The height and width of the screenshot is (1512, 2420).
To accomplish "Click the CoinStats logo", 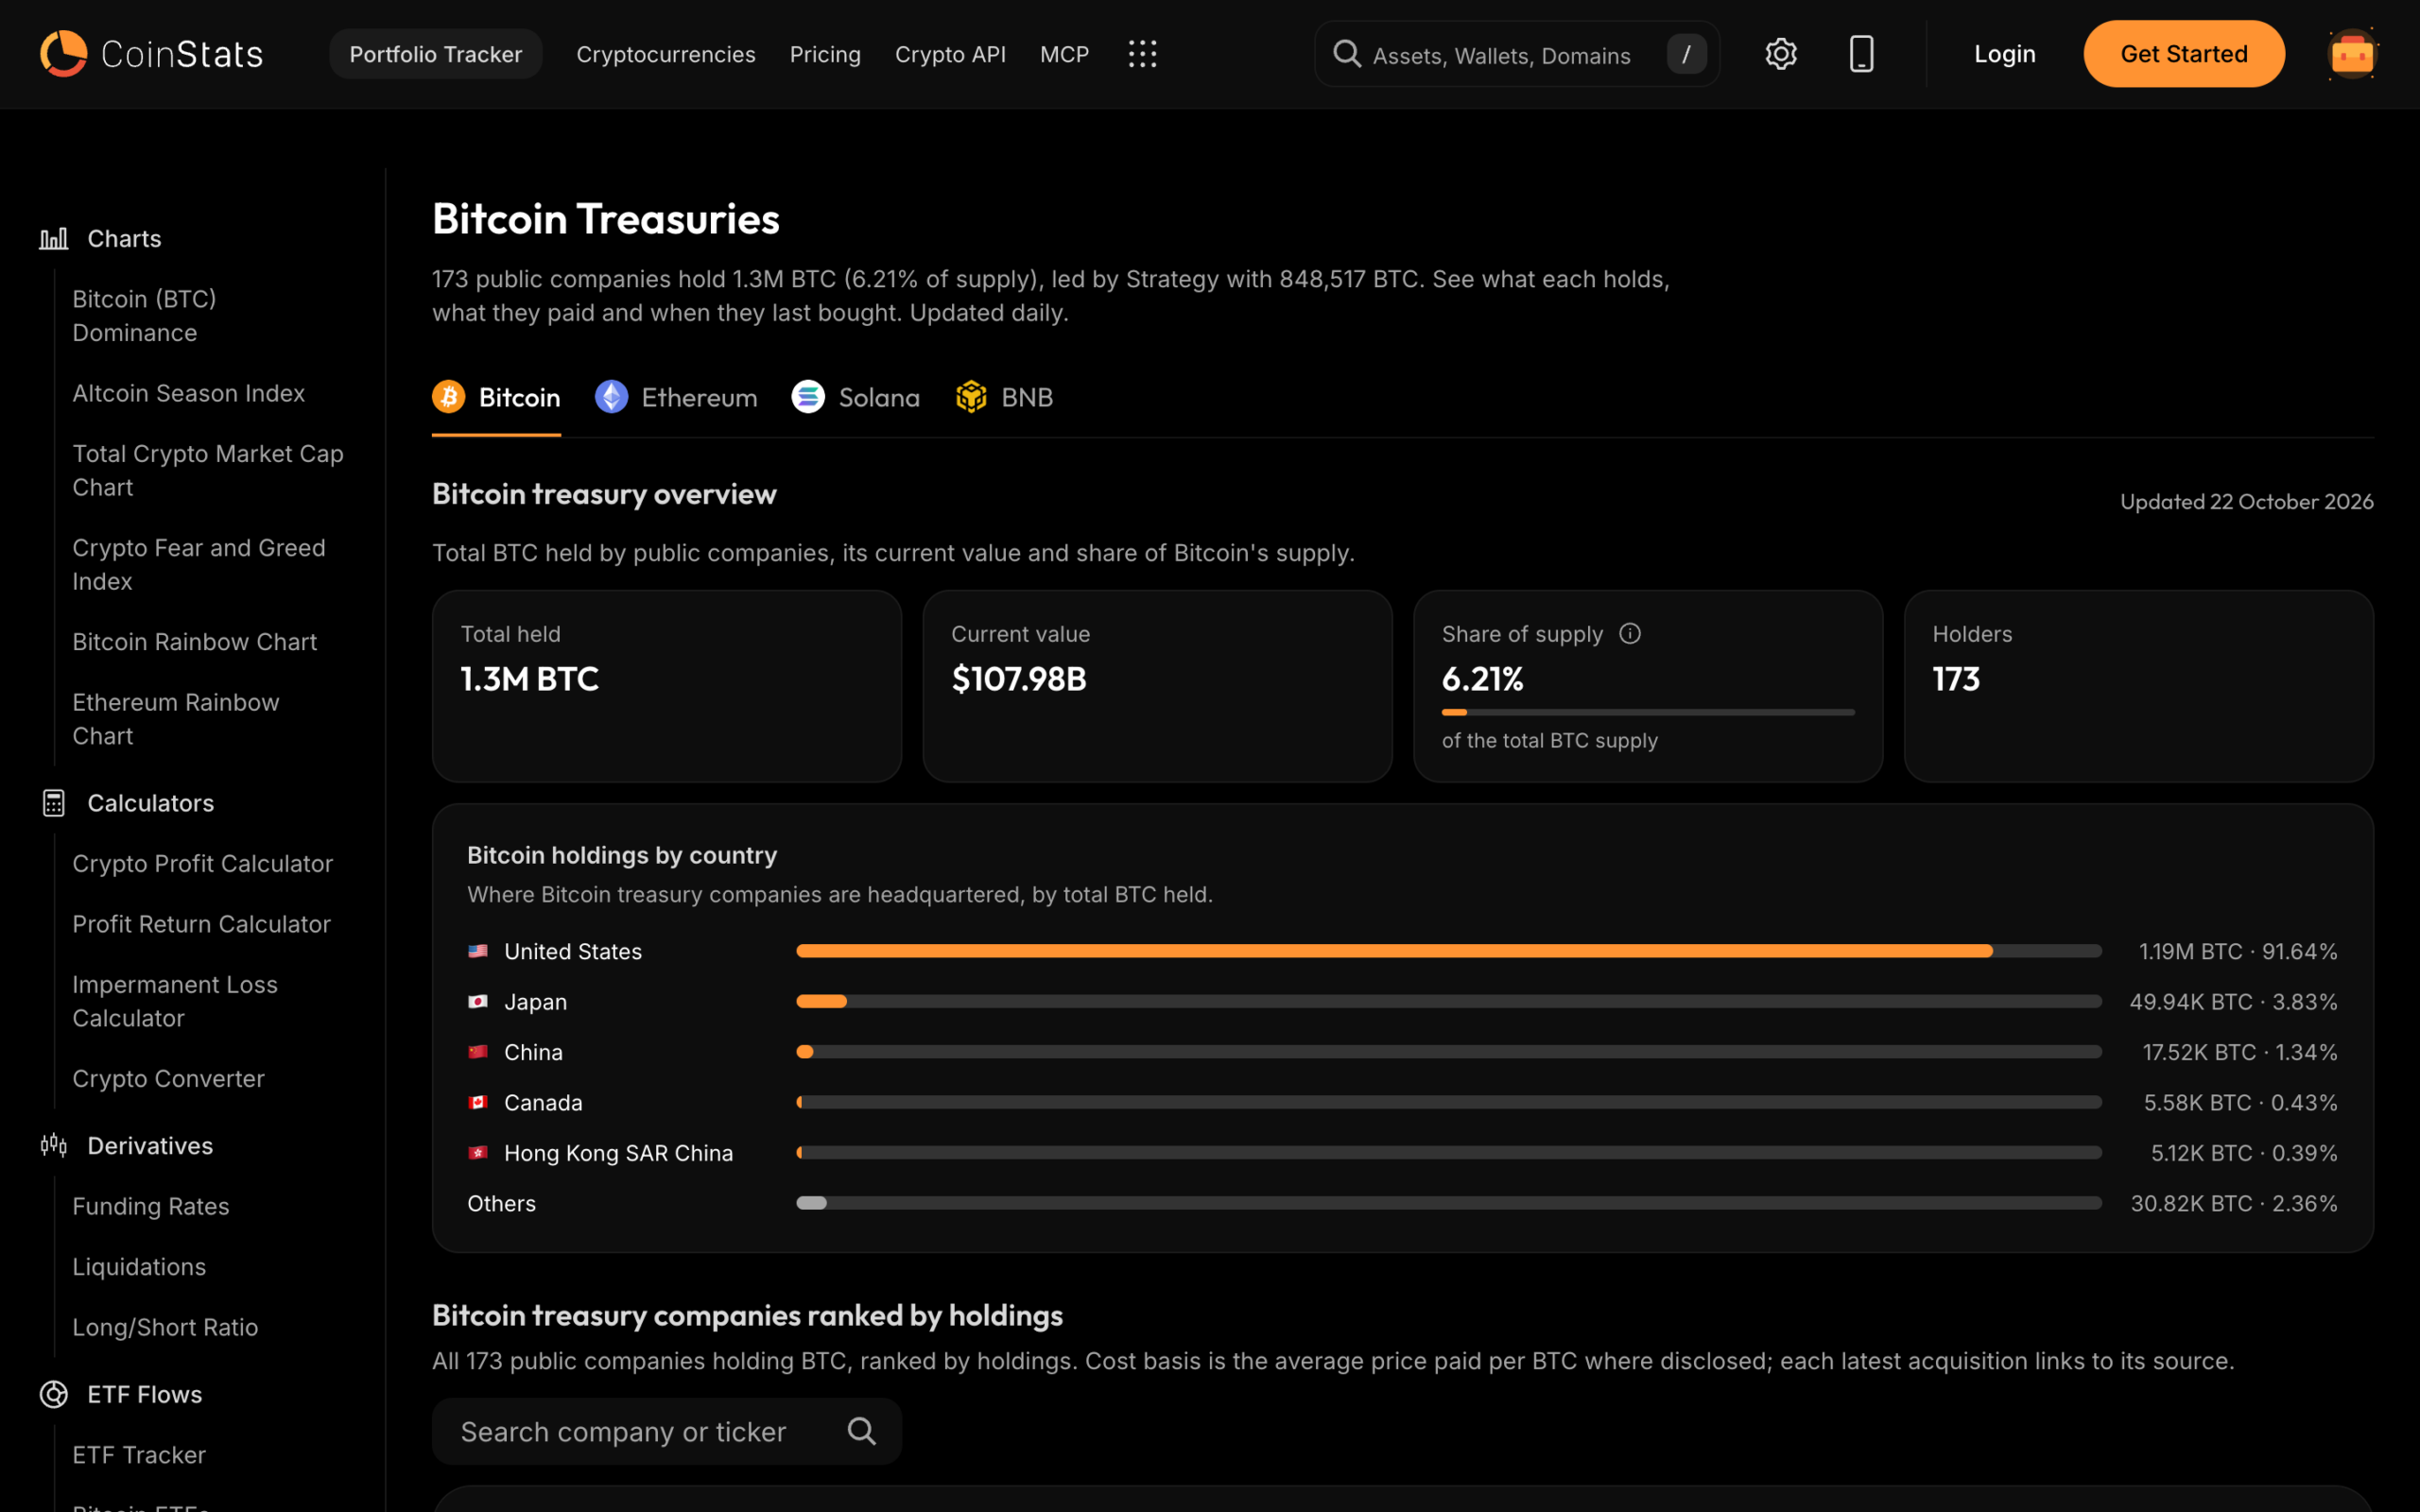I will 151,54.
